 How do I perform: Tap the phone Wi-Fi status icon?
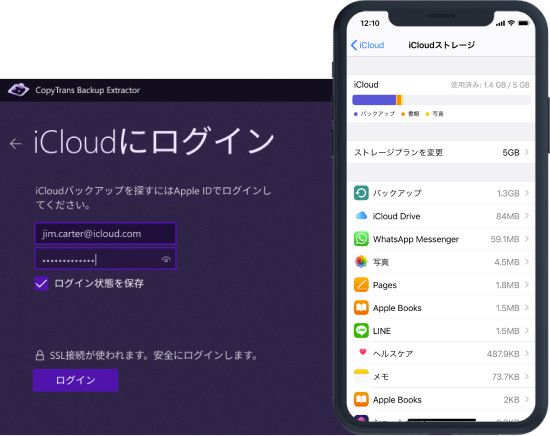[x=511, y=23]
